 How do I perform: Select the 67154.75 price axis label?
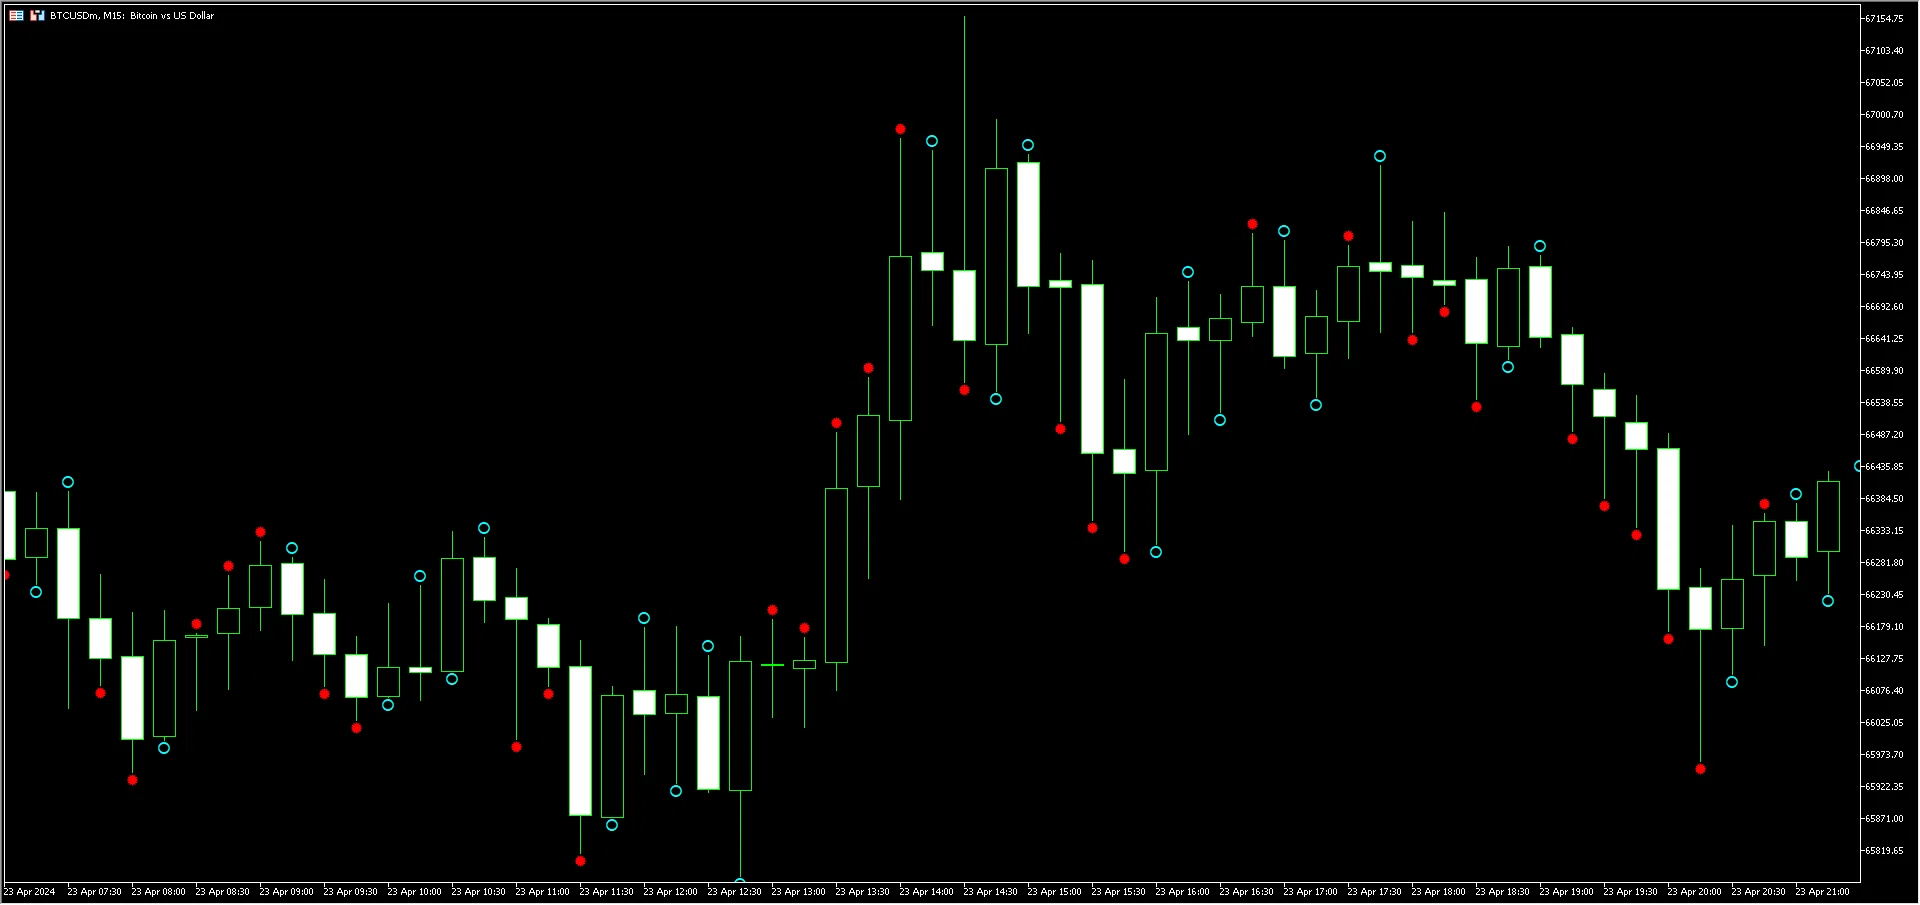point(1884,19)
